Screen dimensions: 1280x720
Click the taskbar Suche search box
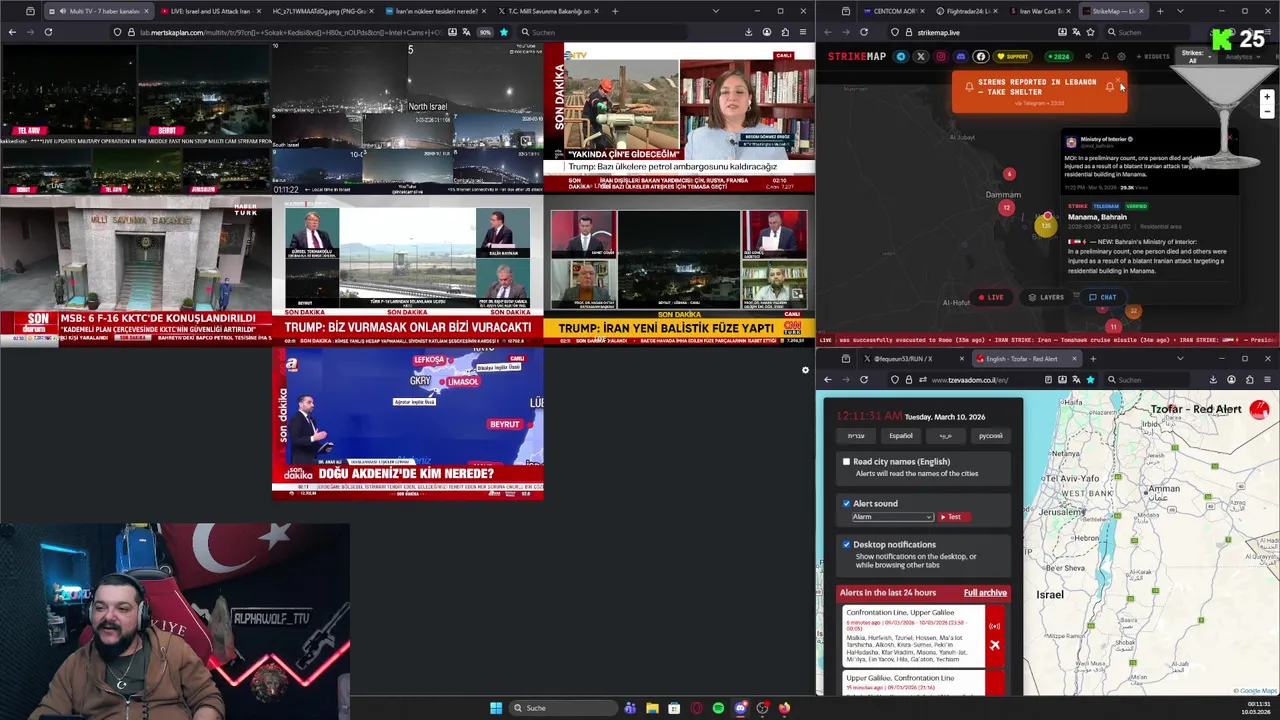pyautogui.click(x=563, y=708)
